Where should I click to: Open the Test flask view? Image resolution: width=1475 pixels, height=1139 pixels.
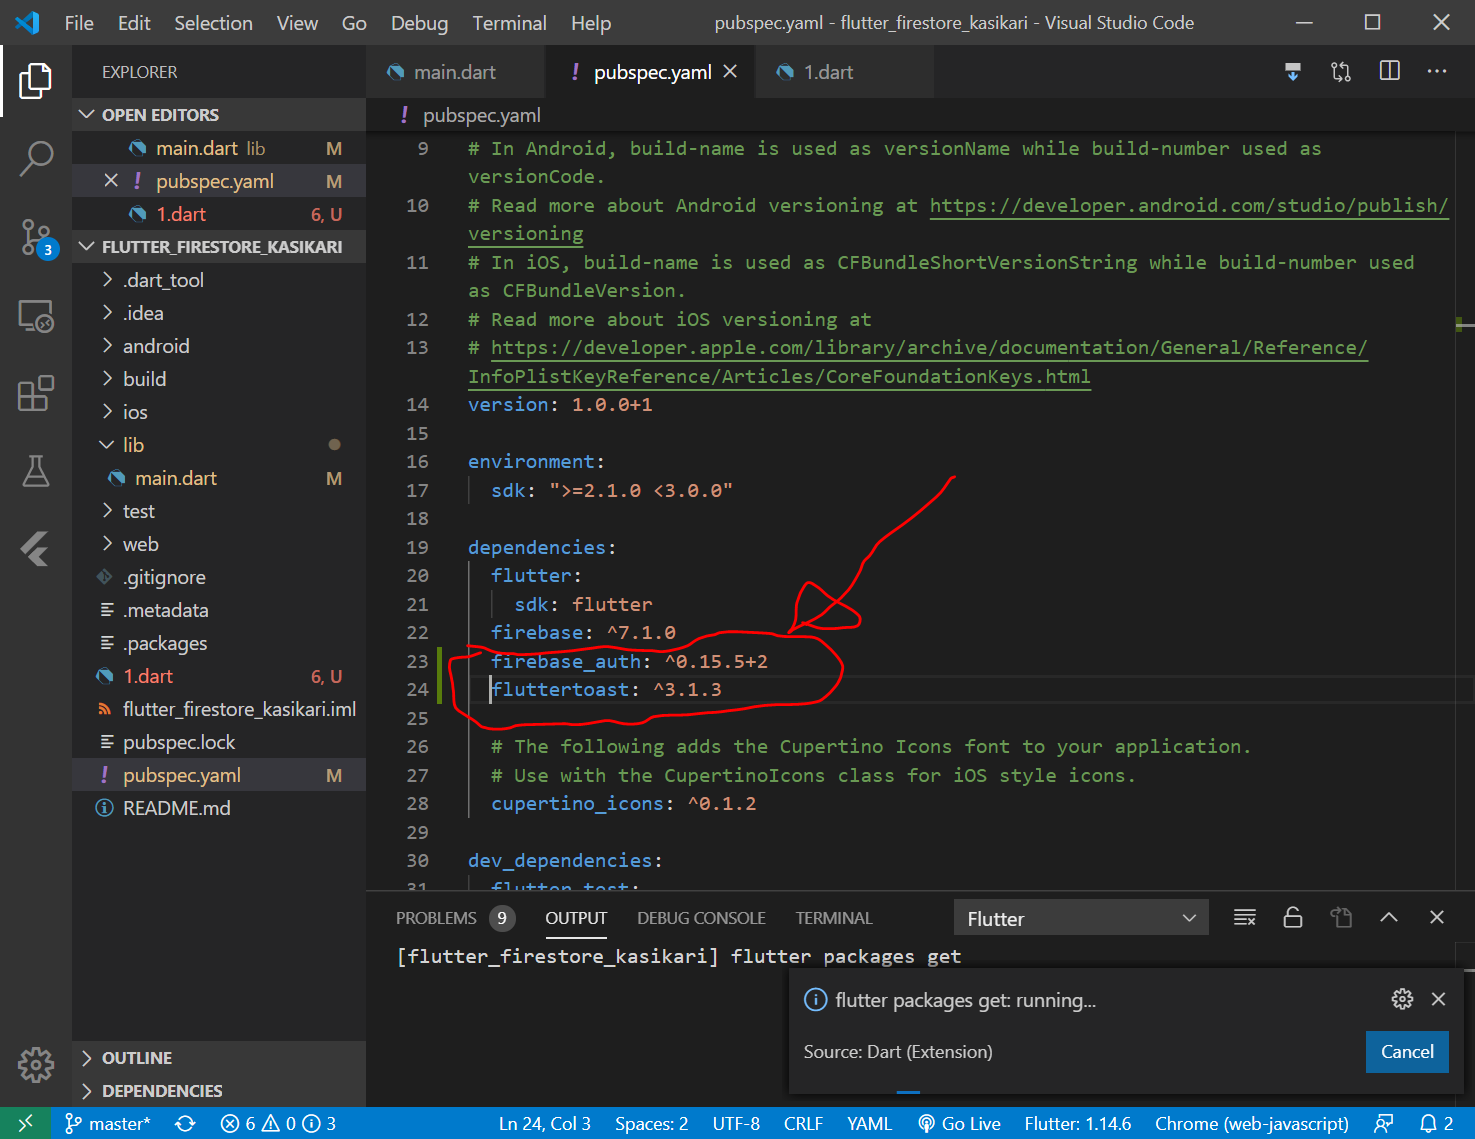pyautogui.click(x=36, y=471)
